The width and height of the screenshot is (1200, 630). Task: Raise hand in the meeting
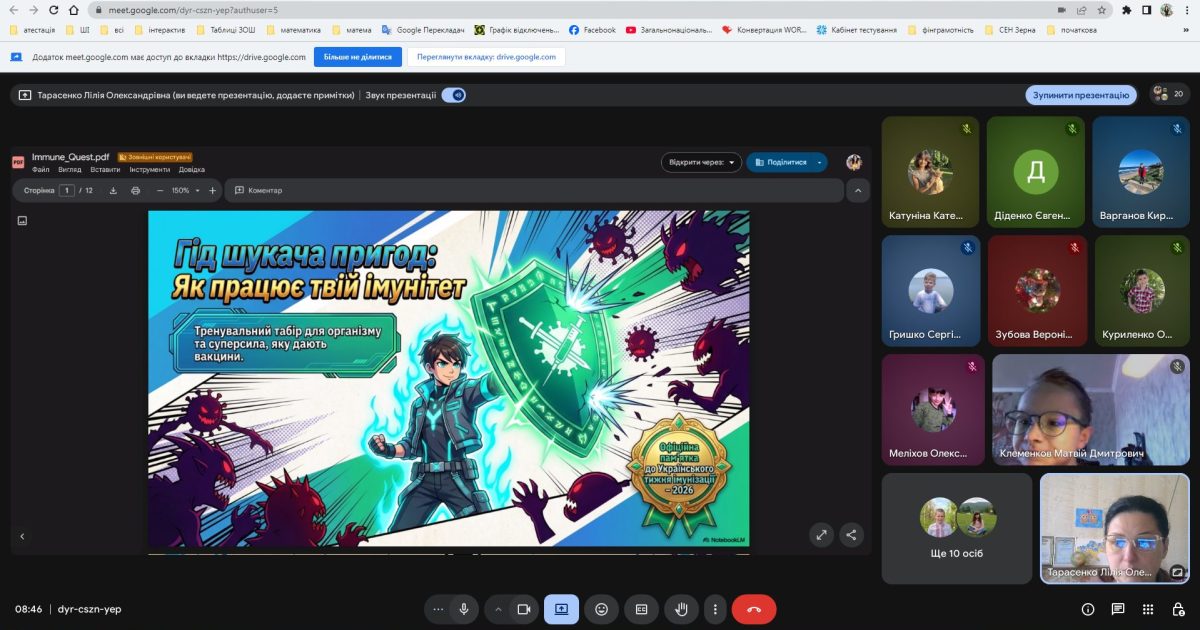pyautogui.click(x=681, y=609)
